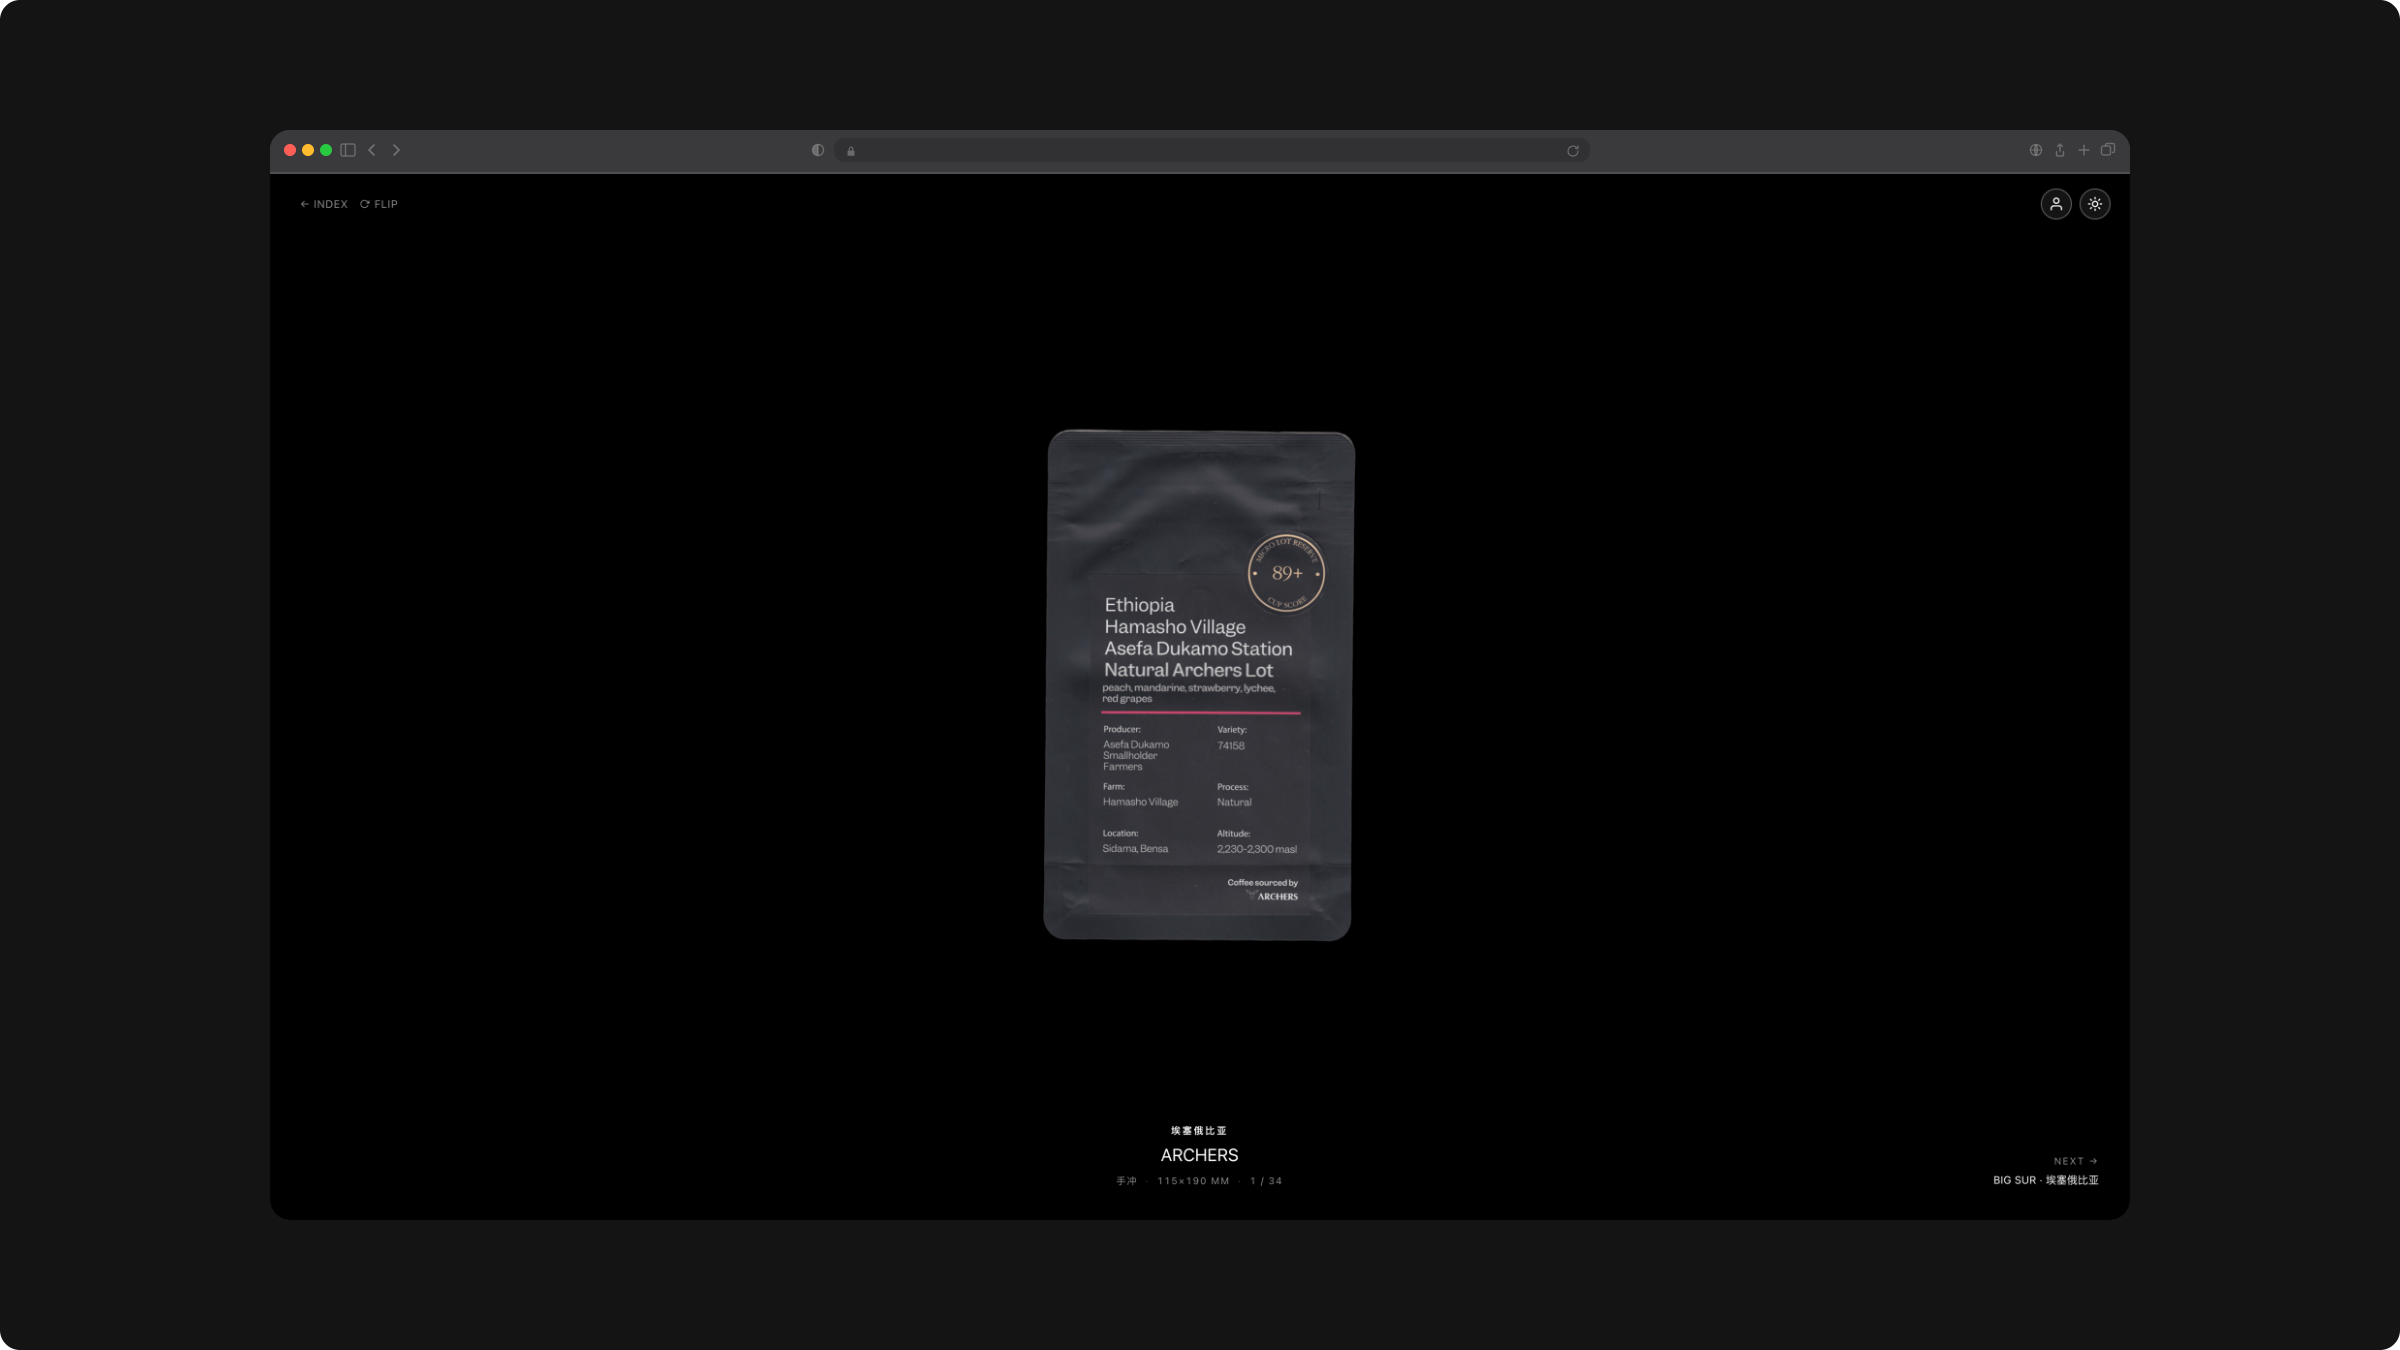
Task: Open NEXT item Big Sur link
Action: [x=2046, y=1171]
